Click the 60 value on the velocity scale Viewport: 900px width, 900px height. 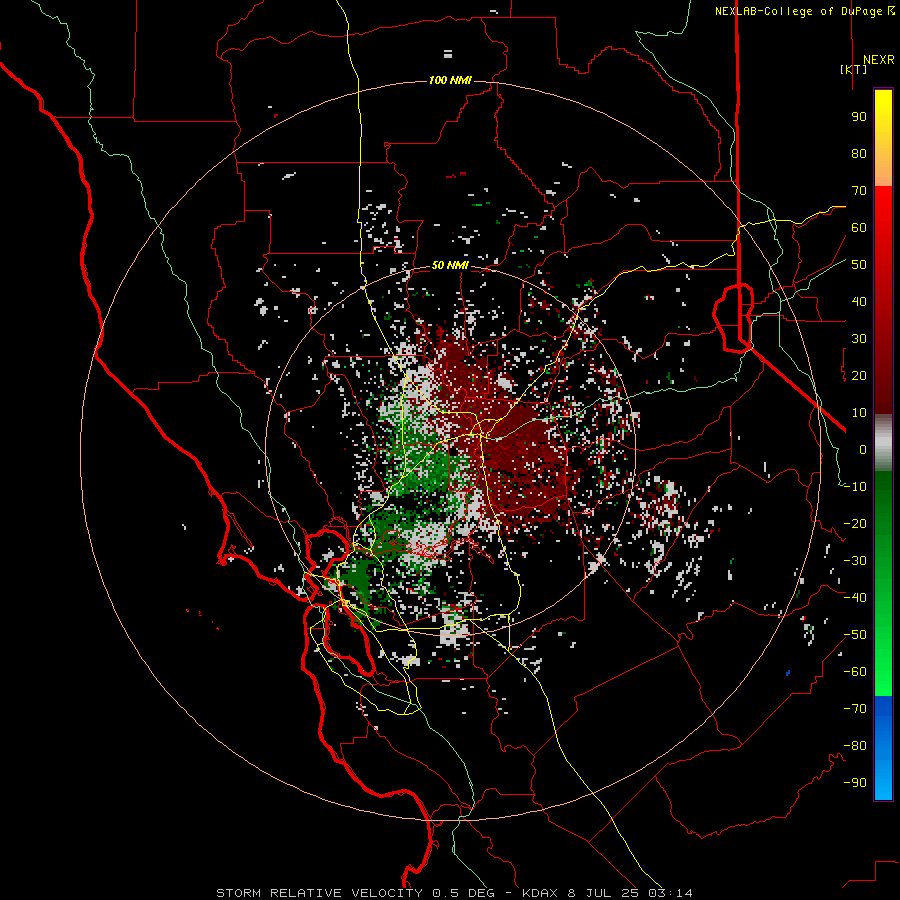pyautogui.click(x=859, y=228)
